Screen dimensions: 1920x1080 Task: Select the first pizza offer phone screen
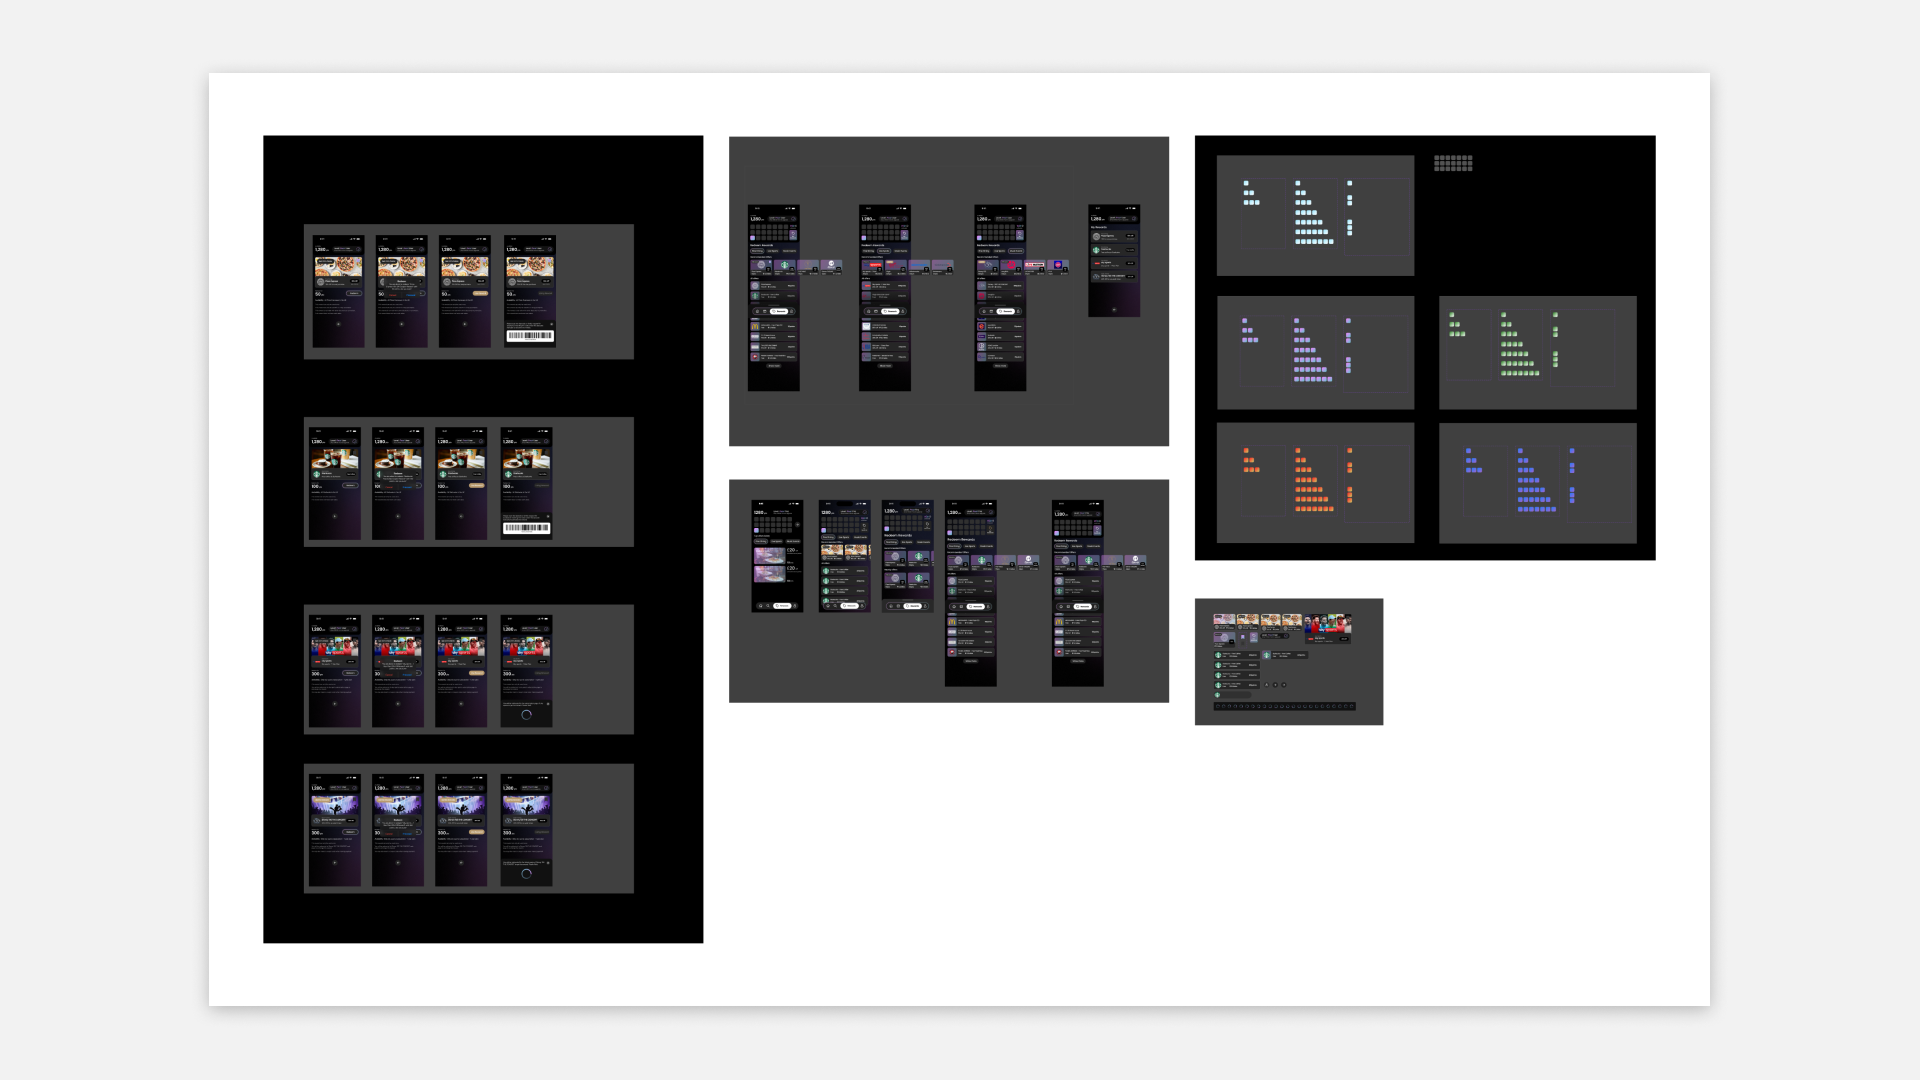pos(338,292)
